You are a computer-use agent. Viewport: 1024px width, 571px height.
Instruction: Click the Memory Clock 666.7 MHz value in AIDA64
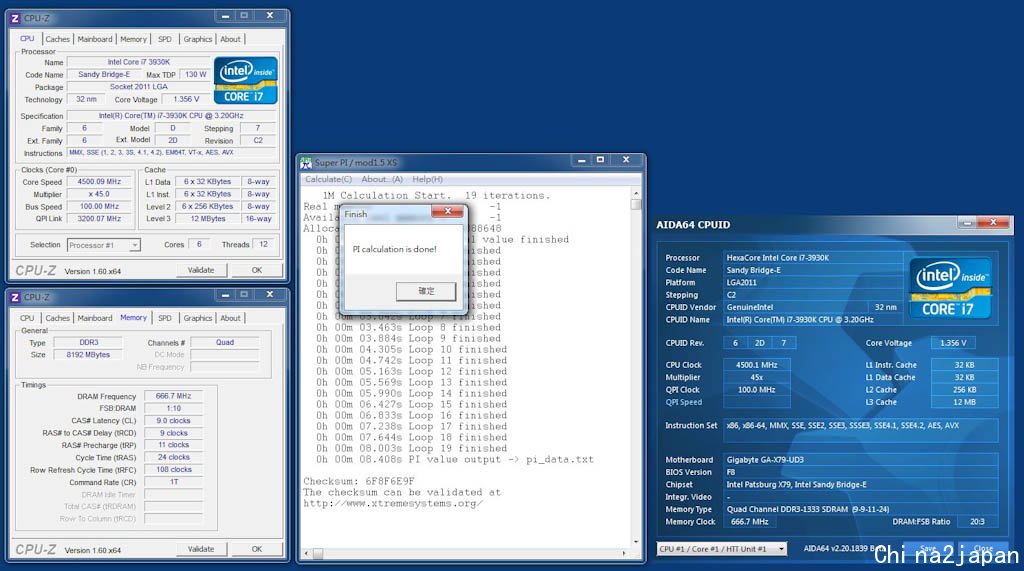point(750,521)
